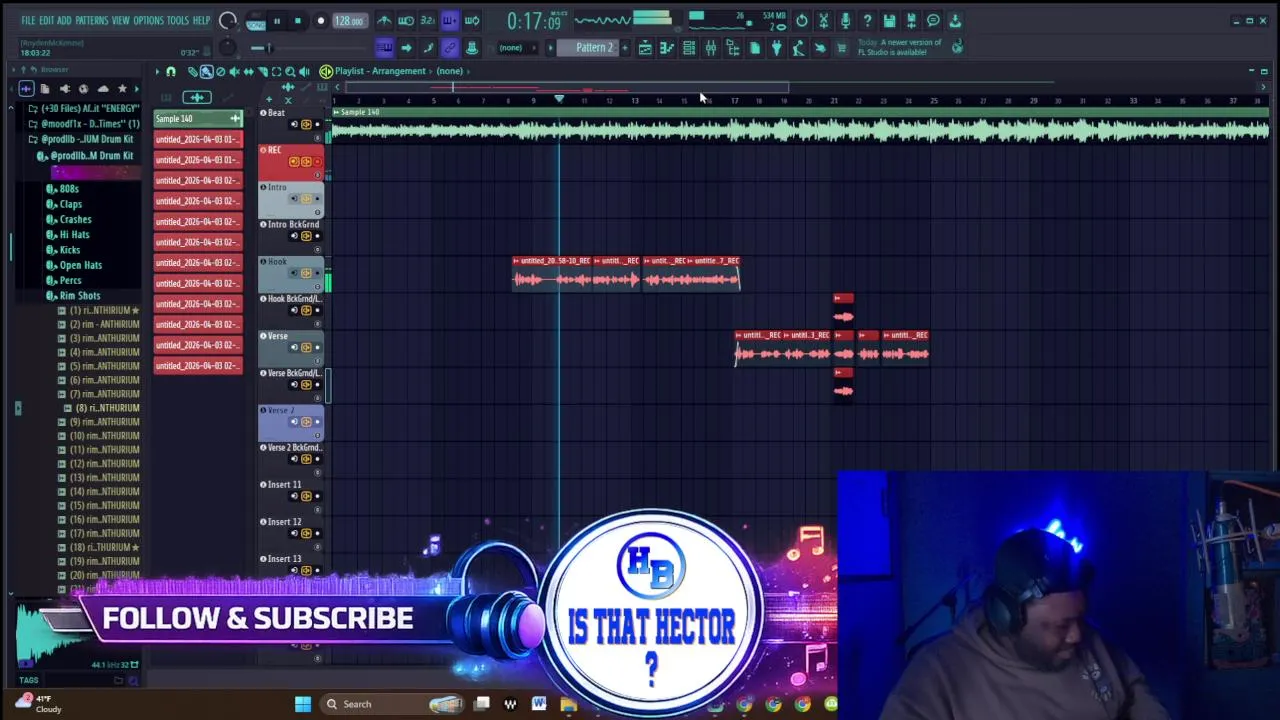The image size is (1280, 720).
Task: Click the microphone one-click recording icon
Action: click(845, 20)
